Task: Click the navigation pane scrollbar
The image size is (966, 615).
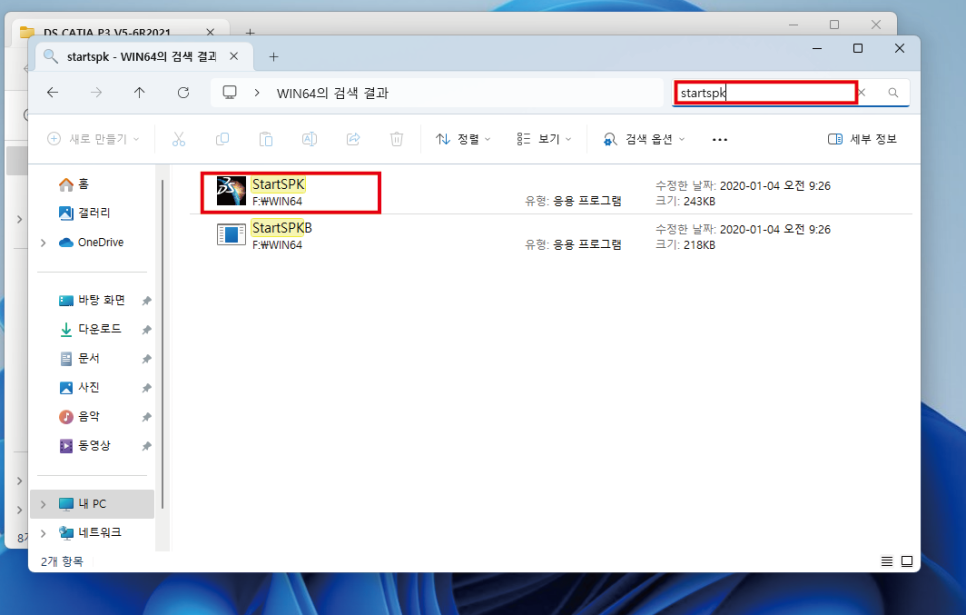Action: pos(163,344)
